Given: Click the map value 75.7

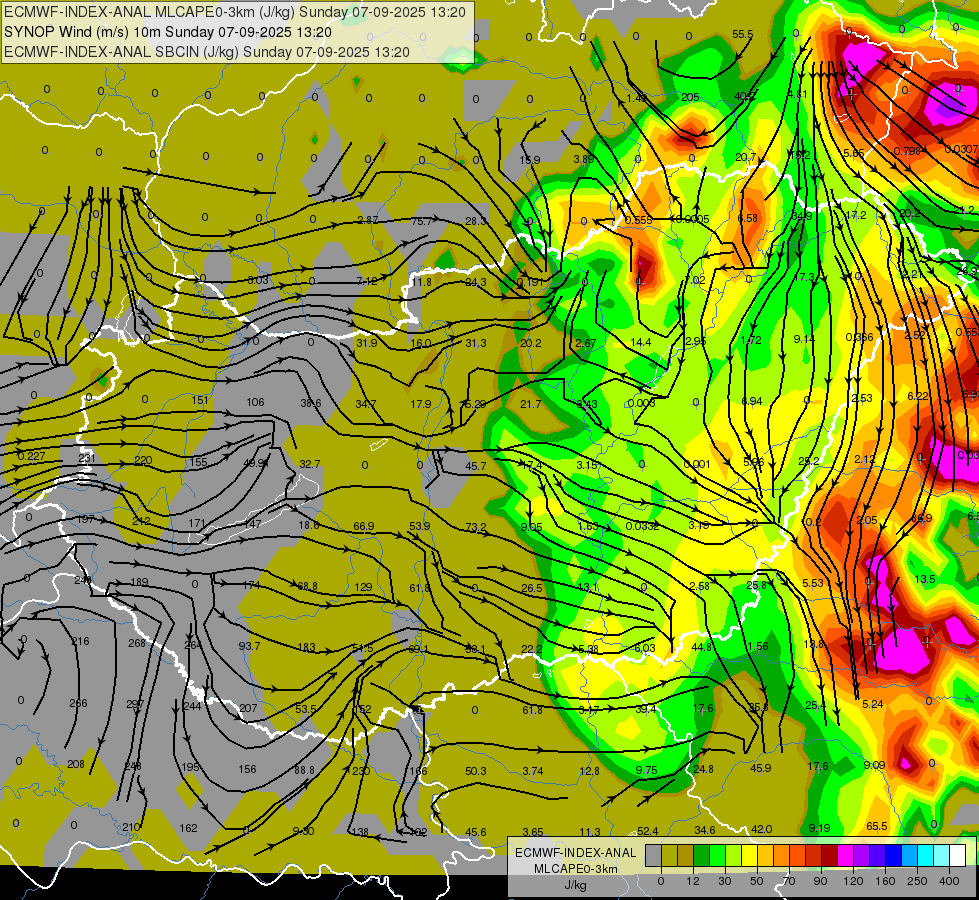Looking at the screenshot, I should coord(421,221).
